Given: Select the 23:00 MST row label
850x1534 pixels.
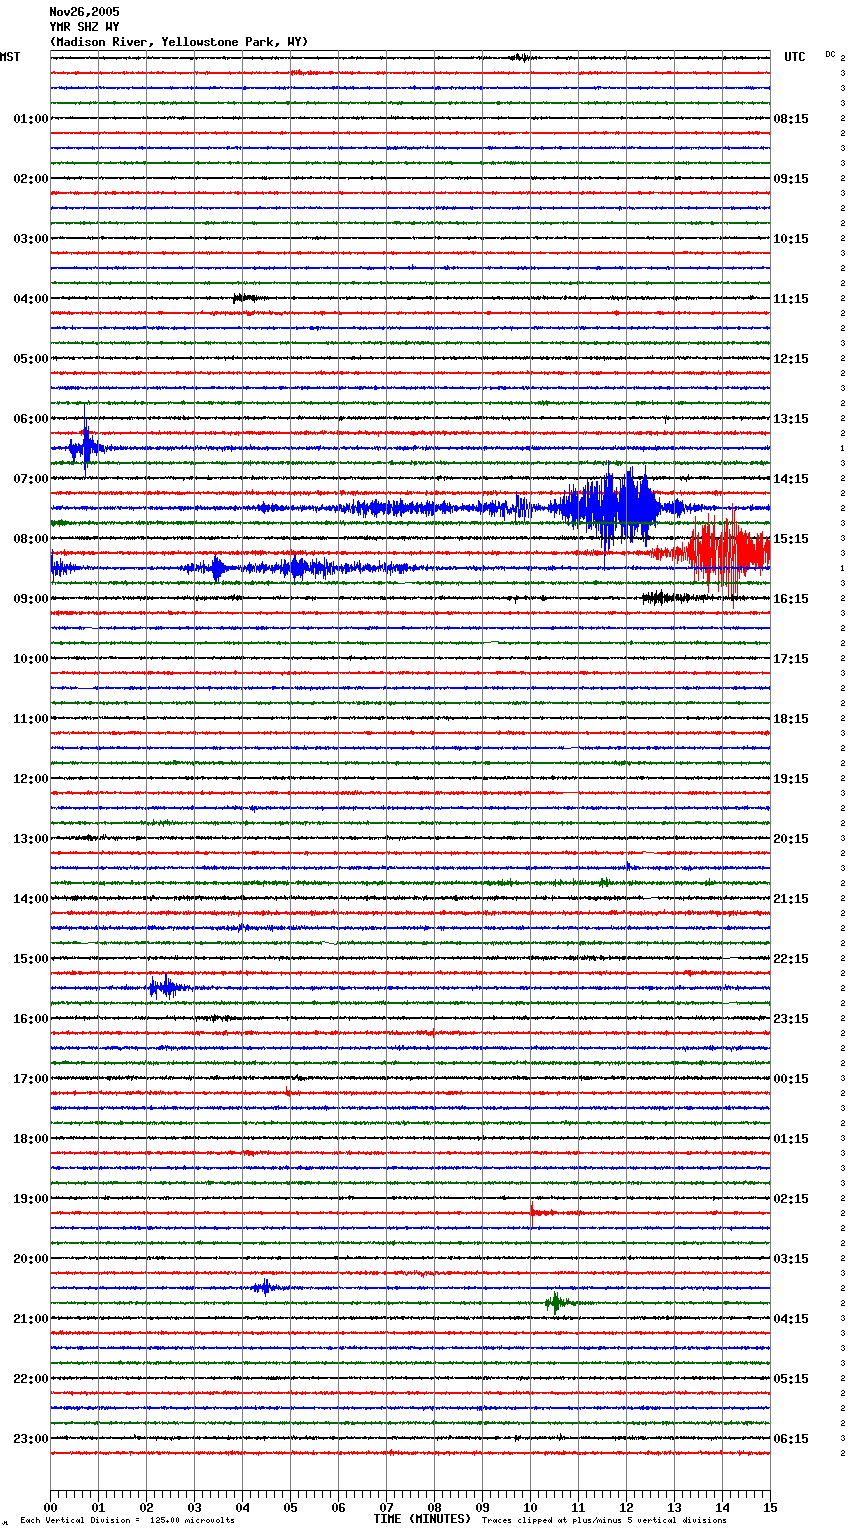Looking at the screenshot, I should tap(30, 1439).
